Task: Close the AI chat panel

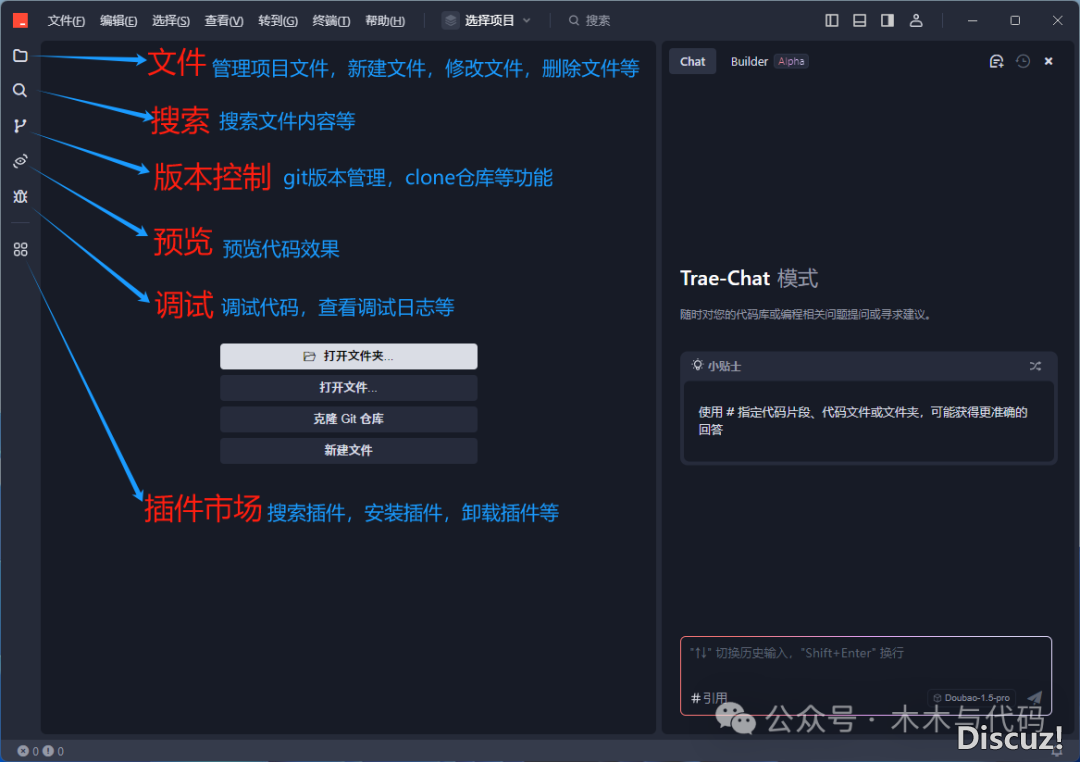Action: coord(1048,61)
